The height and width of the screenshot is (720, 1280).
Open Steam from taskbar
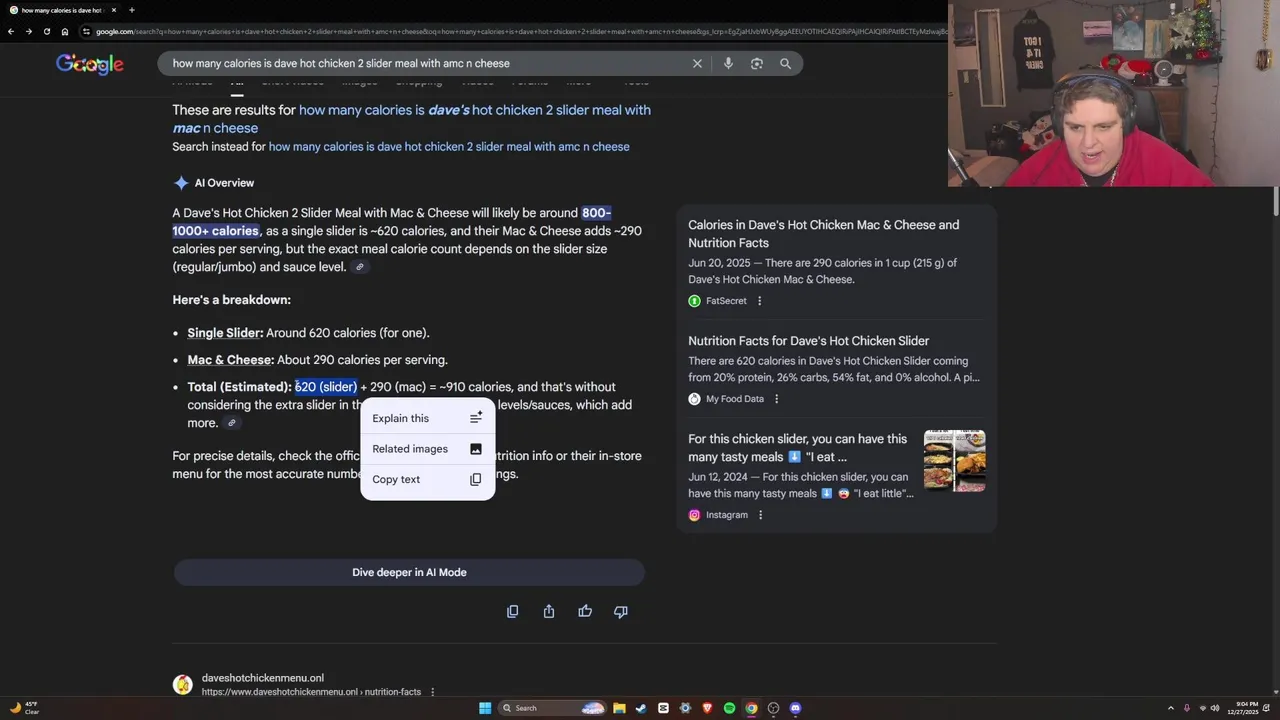[x=641, y=708]
